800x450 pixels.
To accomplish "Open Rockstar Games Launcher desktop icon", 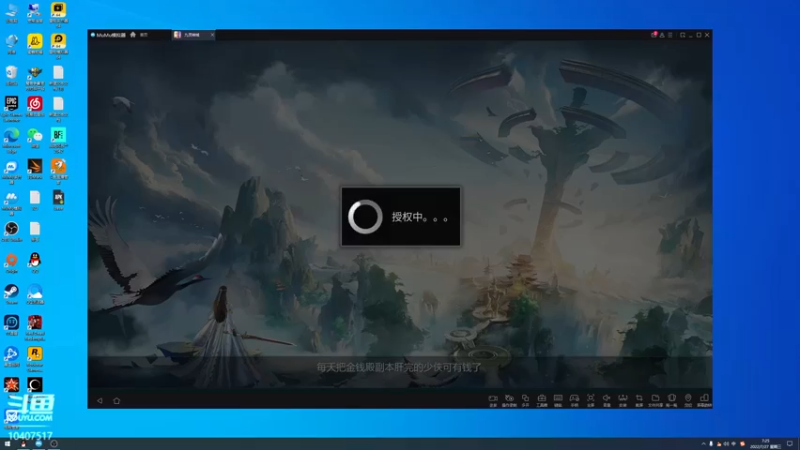I will [x=35, y=358].
